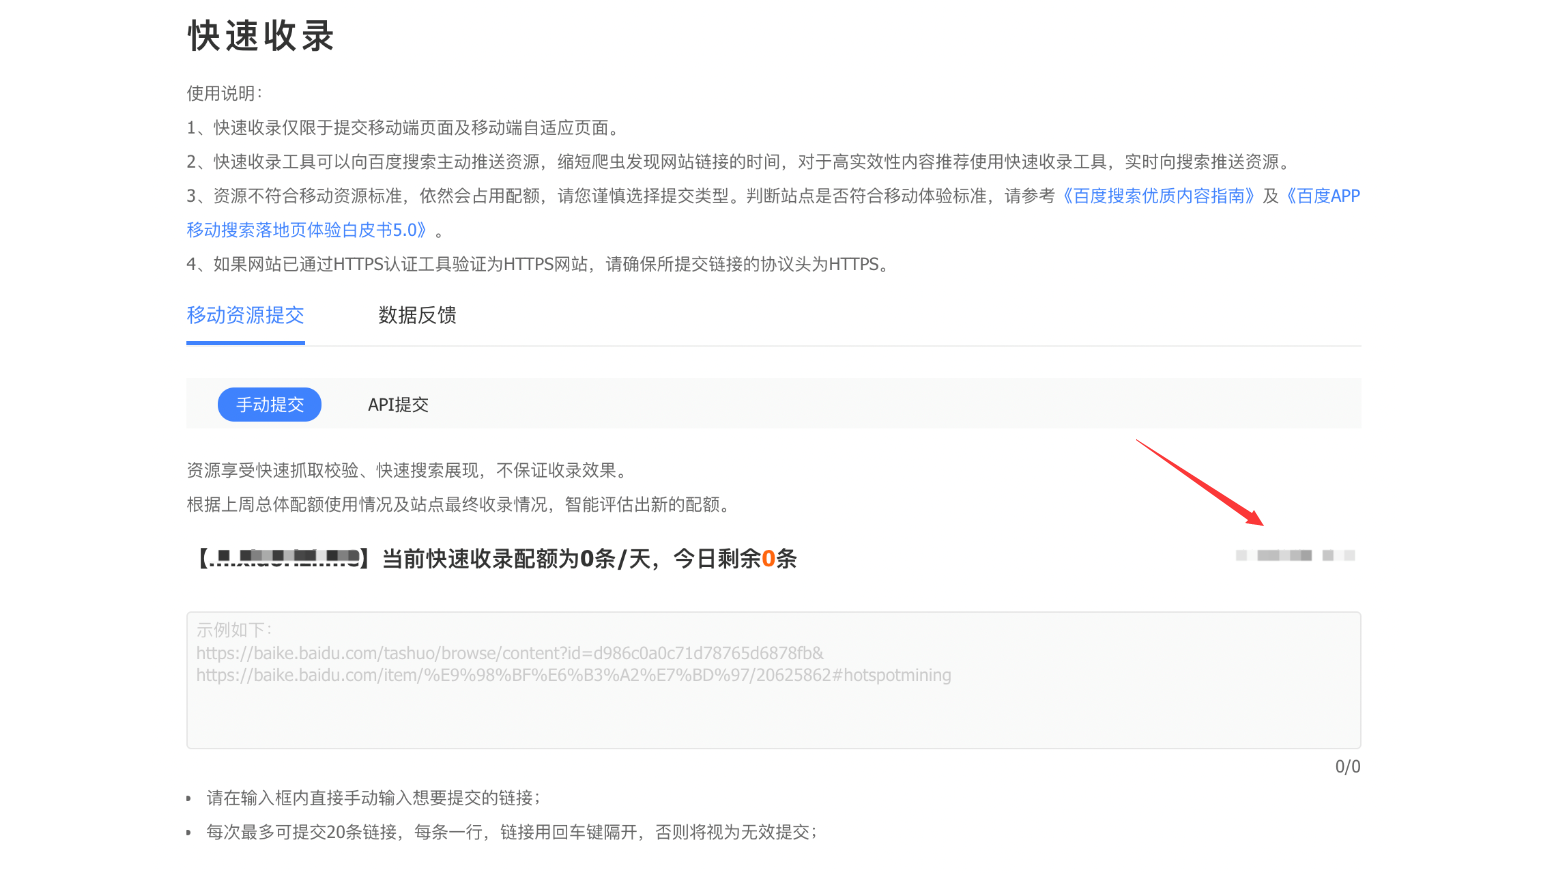Click the 使用说明 instructions heading
Image resolution: width=1558 pixels, height=873 pixels.
(218, 92)
